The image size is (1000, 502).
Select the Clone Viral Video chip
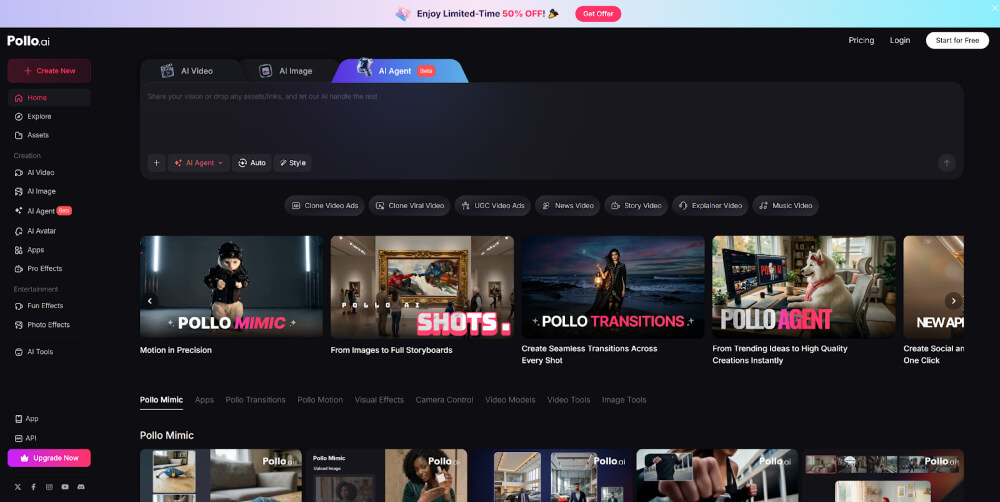point(409,205)
